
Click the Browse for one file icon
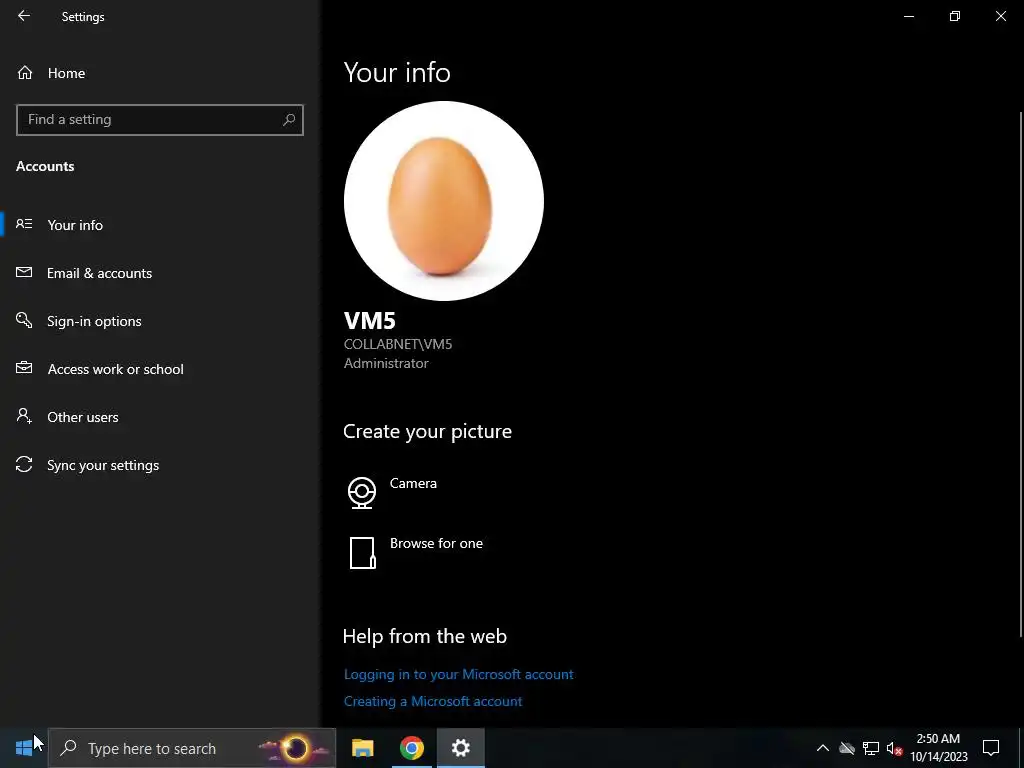point(362,553)
